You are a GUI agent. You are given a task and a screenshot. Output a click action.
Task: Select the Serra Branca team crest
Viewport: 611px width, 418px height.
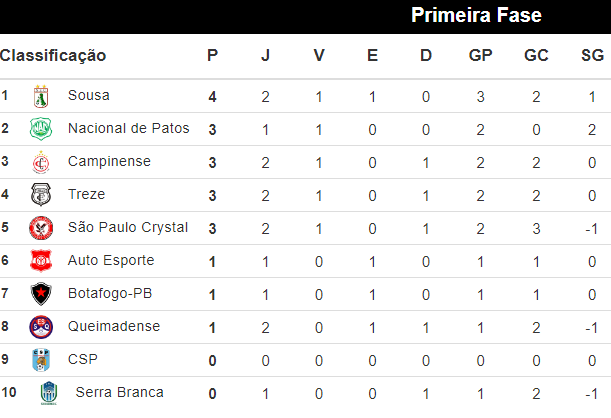(x=49, y=393)
